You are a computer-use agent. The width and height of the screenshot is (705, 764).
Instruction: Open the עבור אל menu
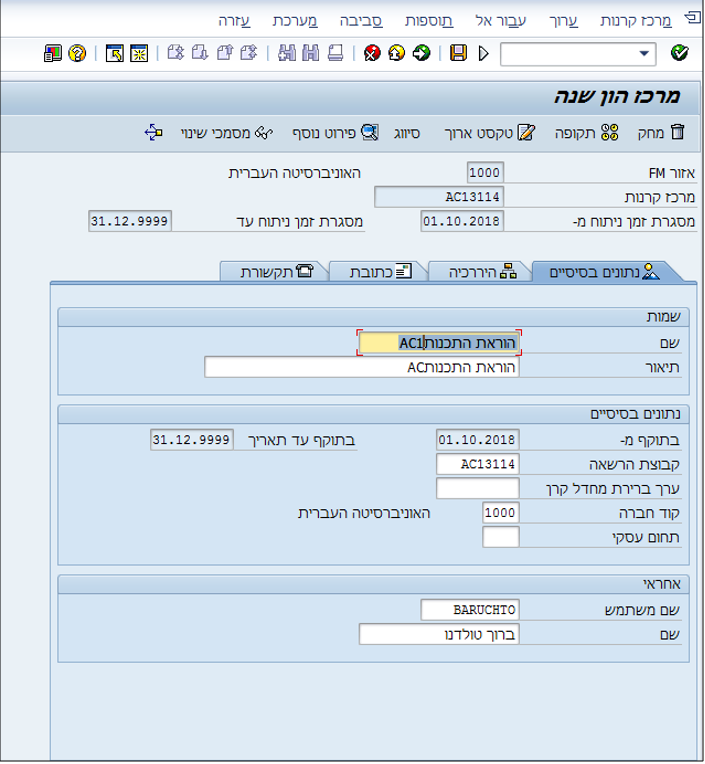click(501, 21)
